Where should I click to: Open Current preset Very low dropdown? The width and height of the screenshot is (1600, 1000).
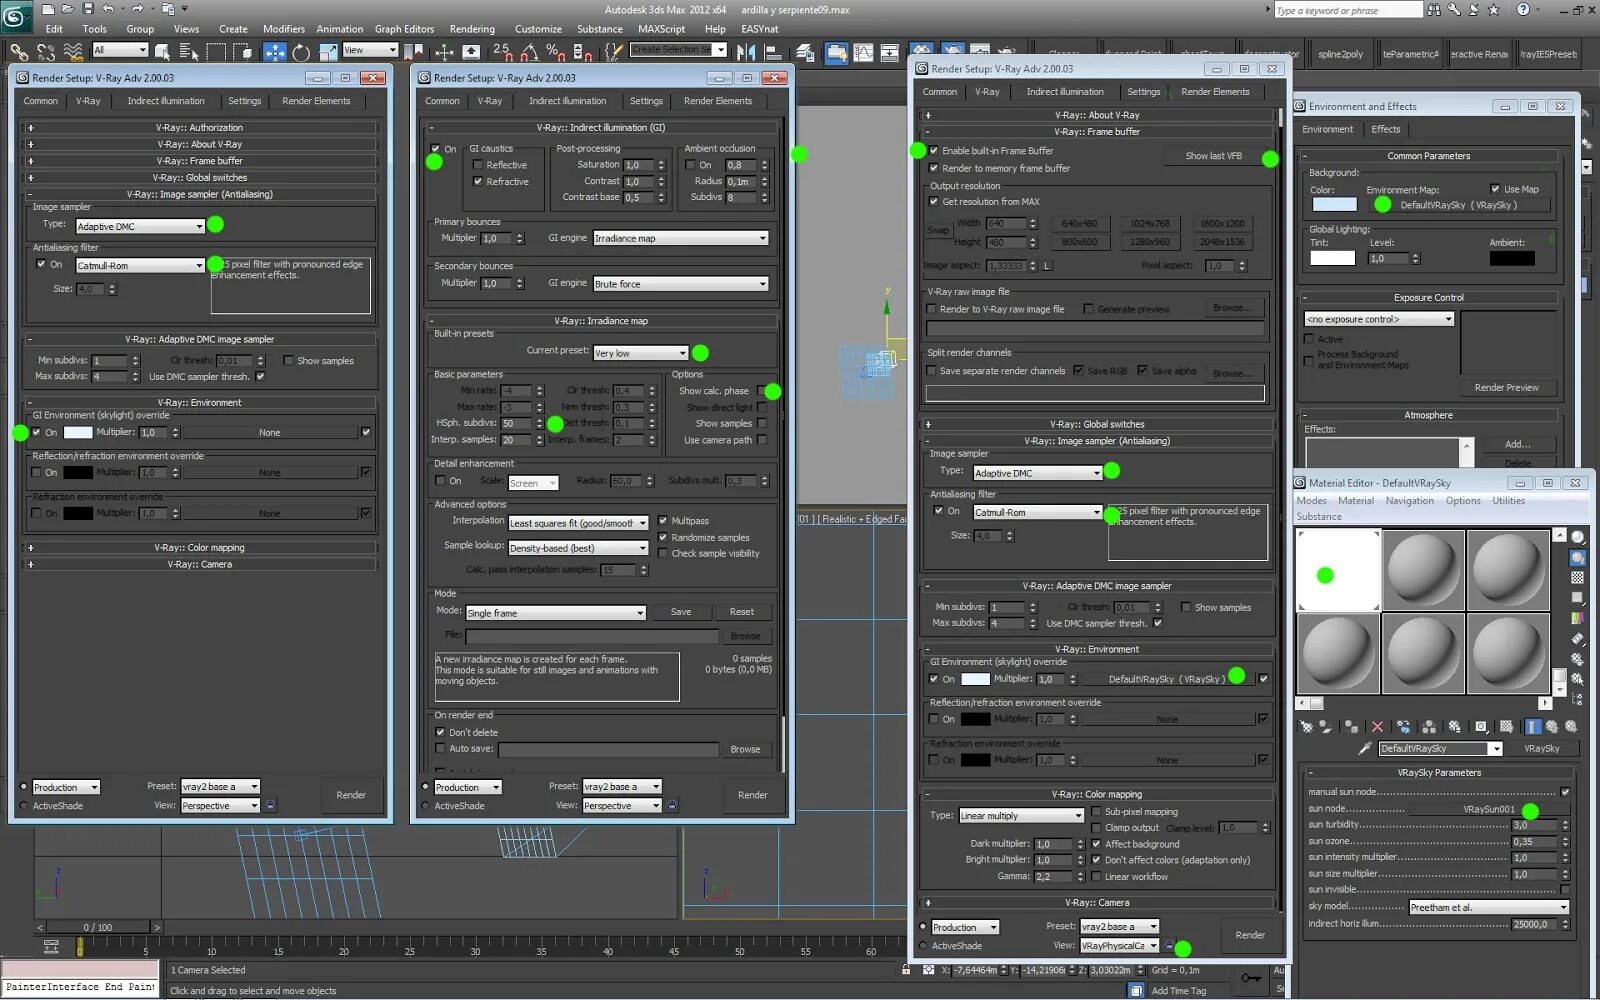tap(641, 353)
